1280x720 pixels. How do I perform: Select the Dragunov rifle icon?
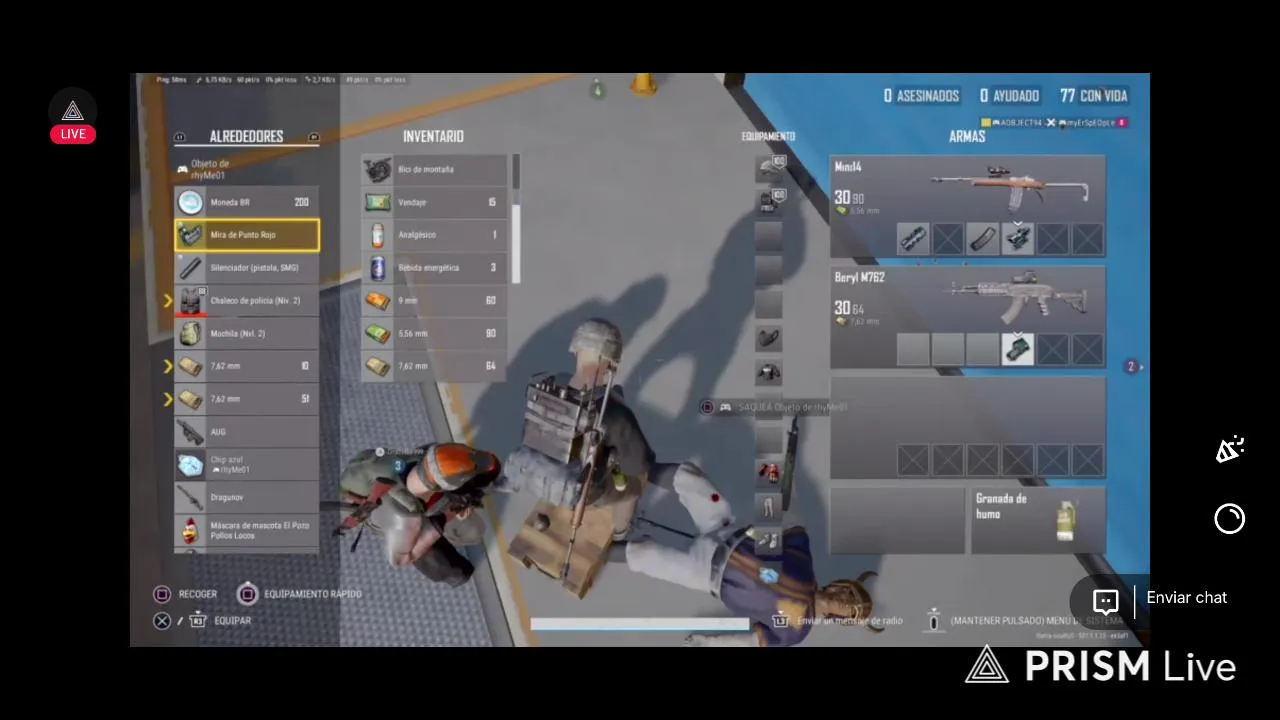pyautogui.click(x=190, y=497)
